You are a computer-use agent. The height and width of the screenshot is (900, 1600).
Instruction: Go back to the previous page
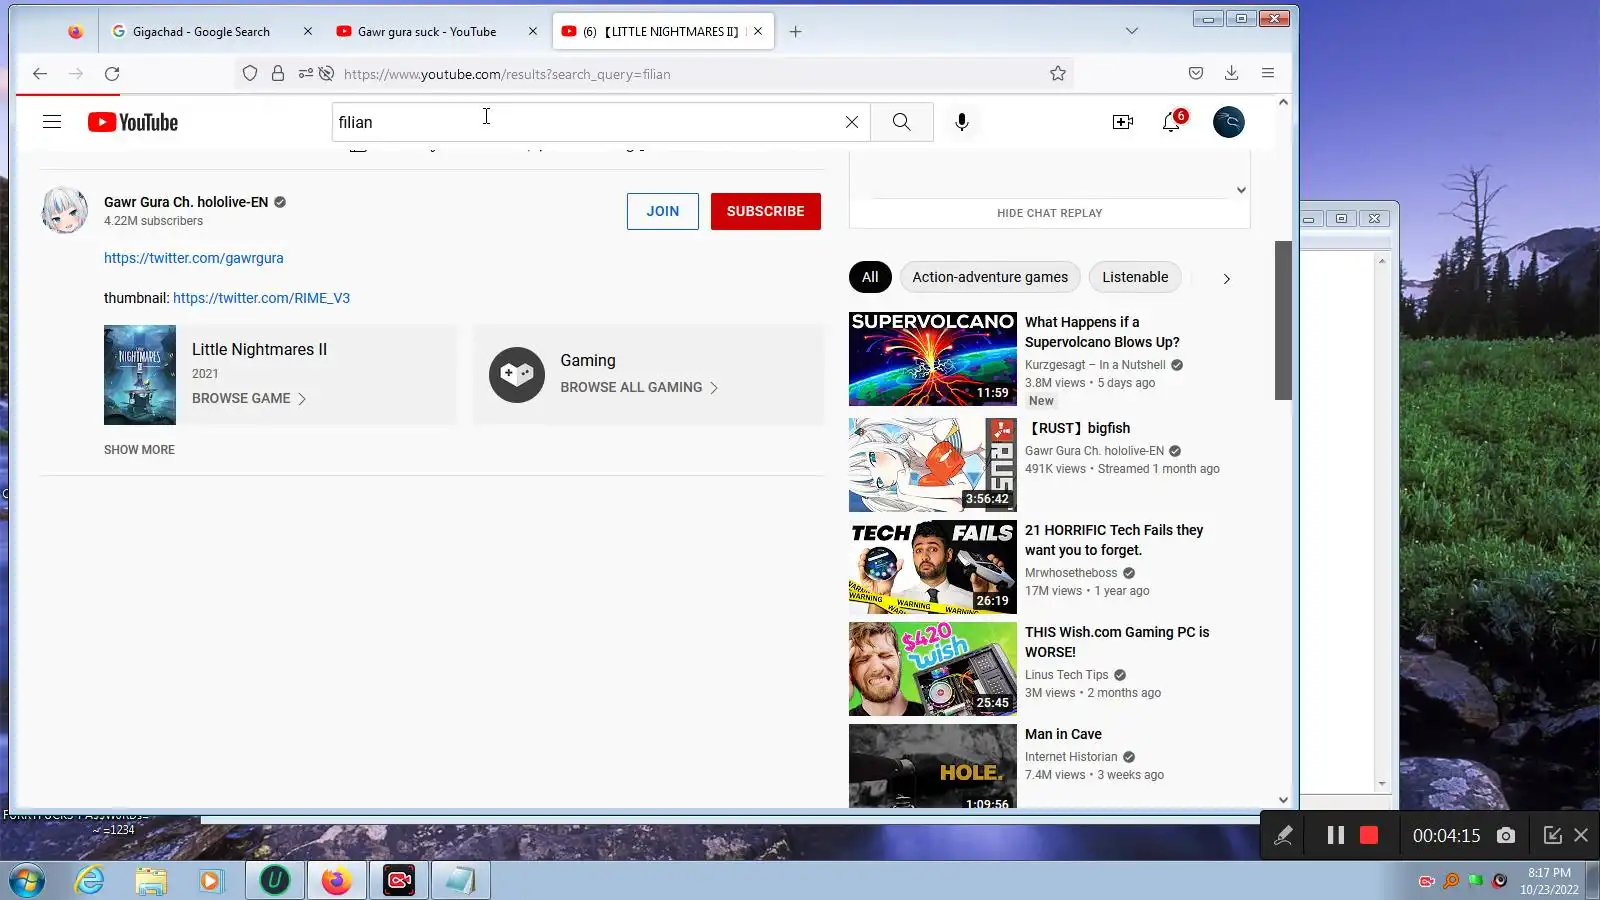(x=40, y=73)
